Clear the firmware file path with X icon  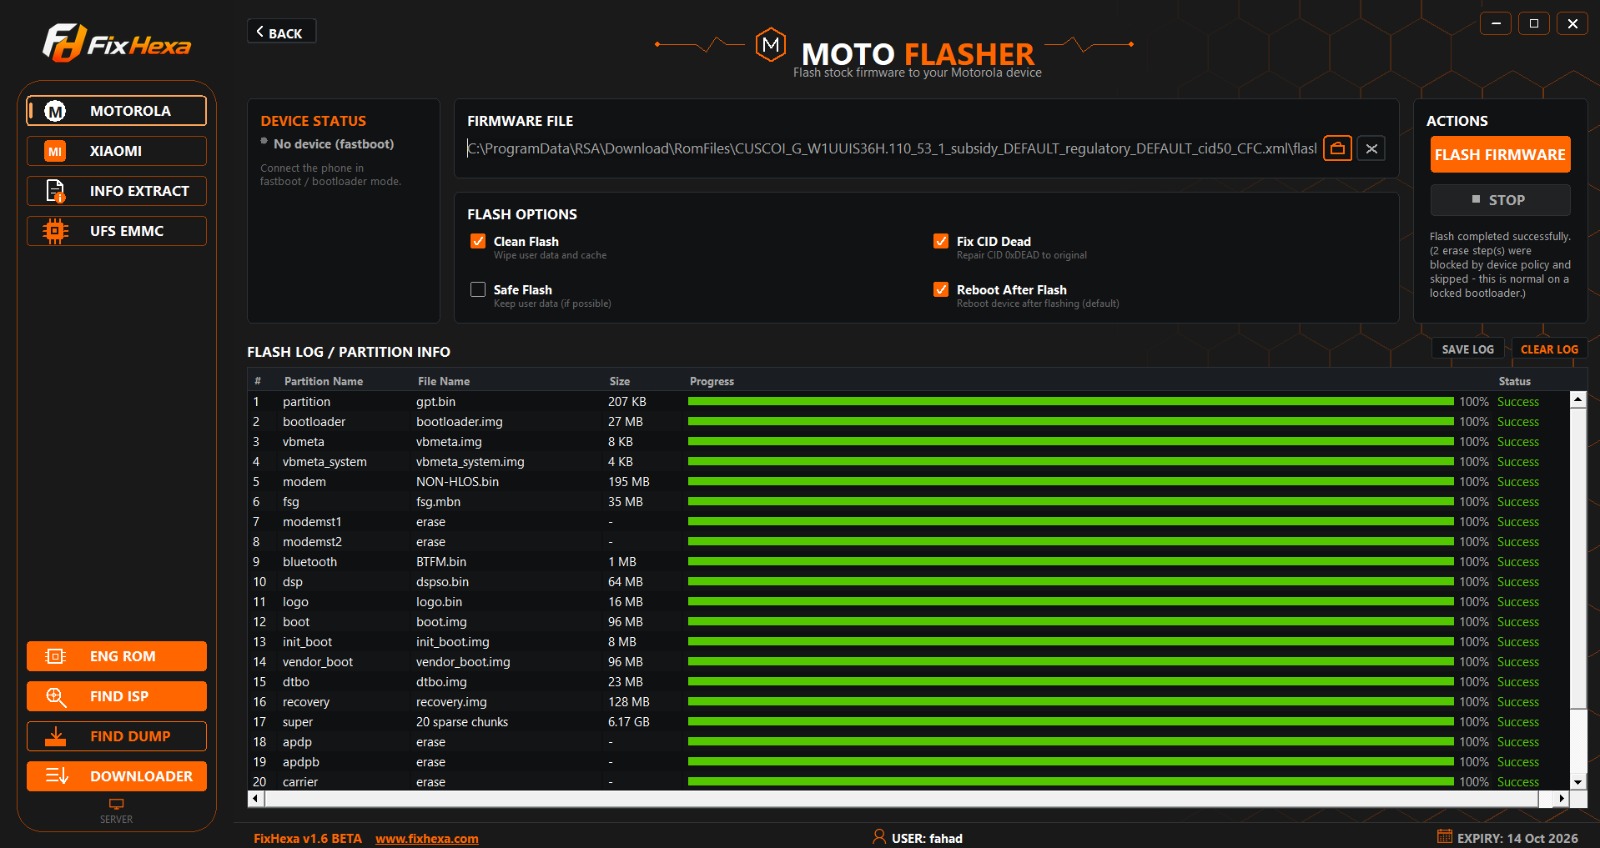point(1371,148)
